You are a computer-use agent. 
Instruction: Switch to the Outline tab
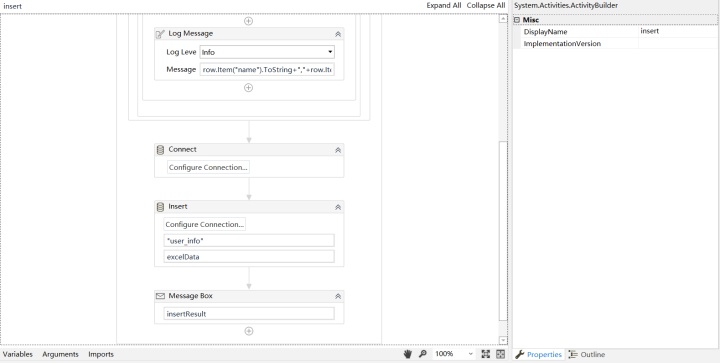coord(587,354)
